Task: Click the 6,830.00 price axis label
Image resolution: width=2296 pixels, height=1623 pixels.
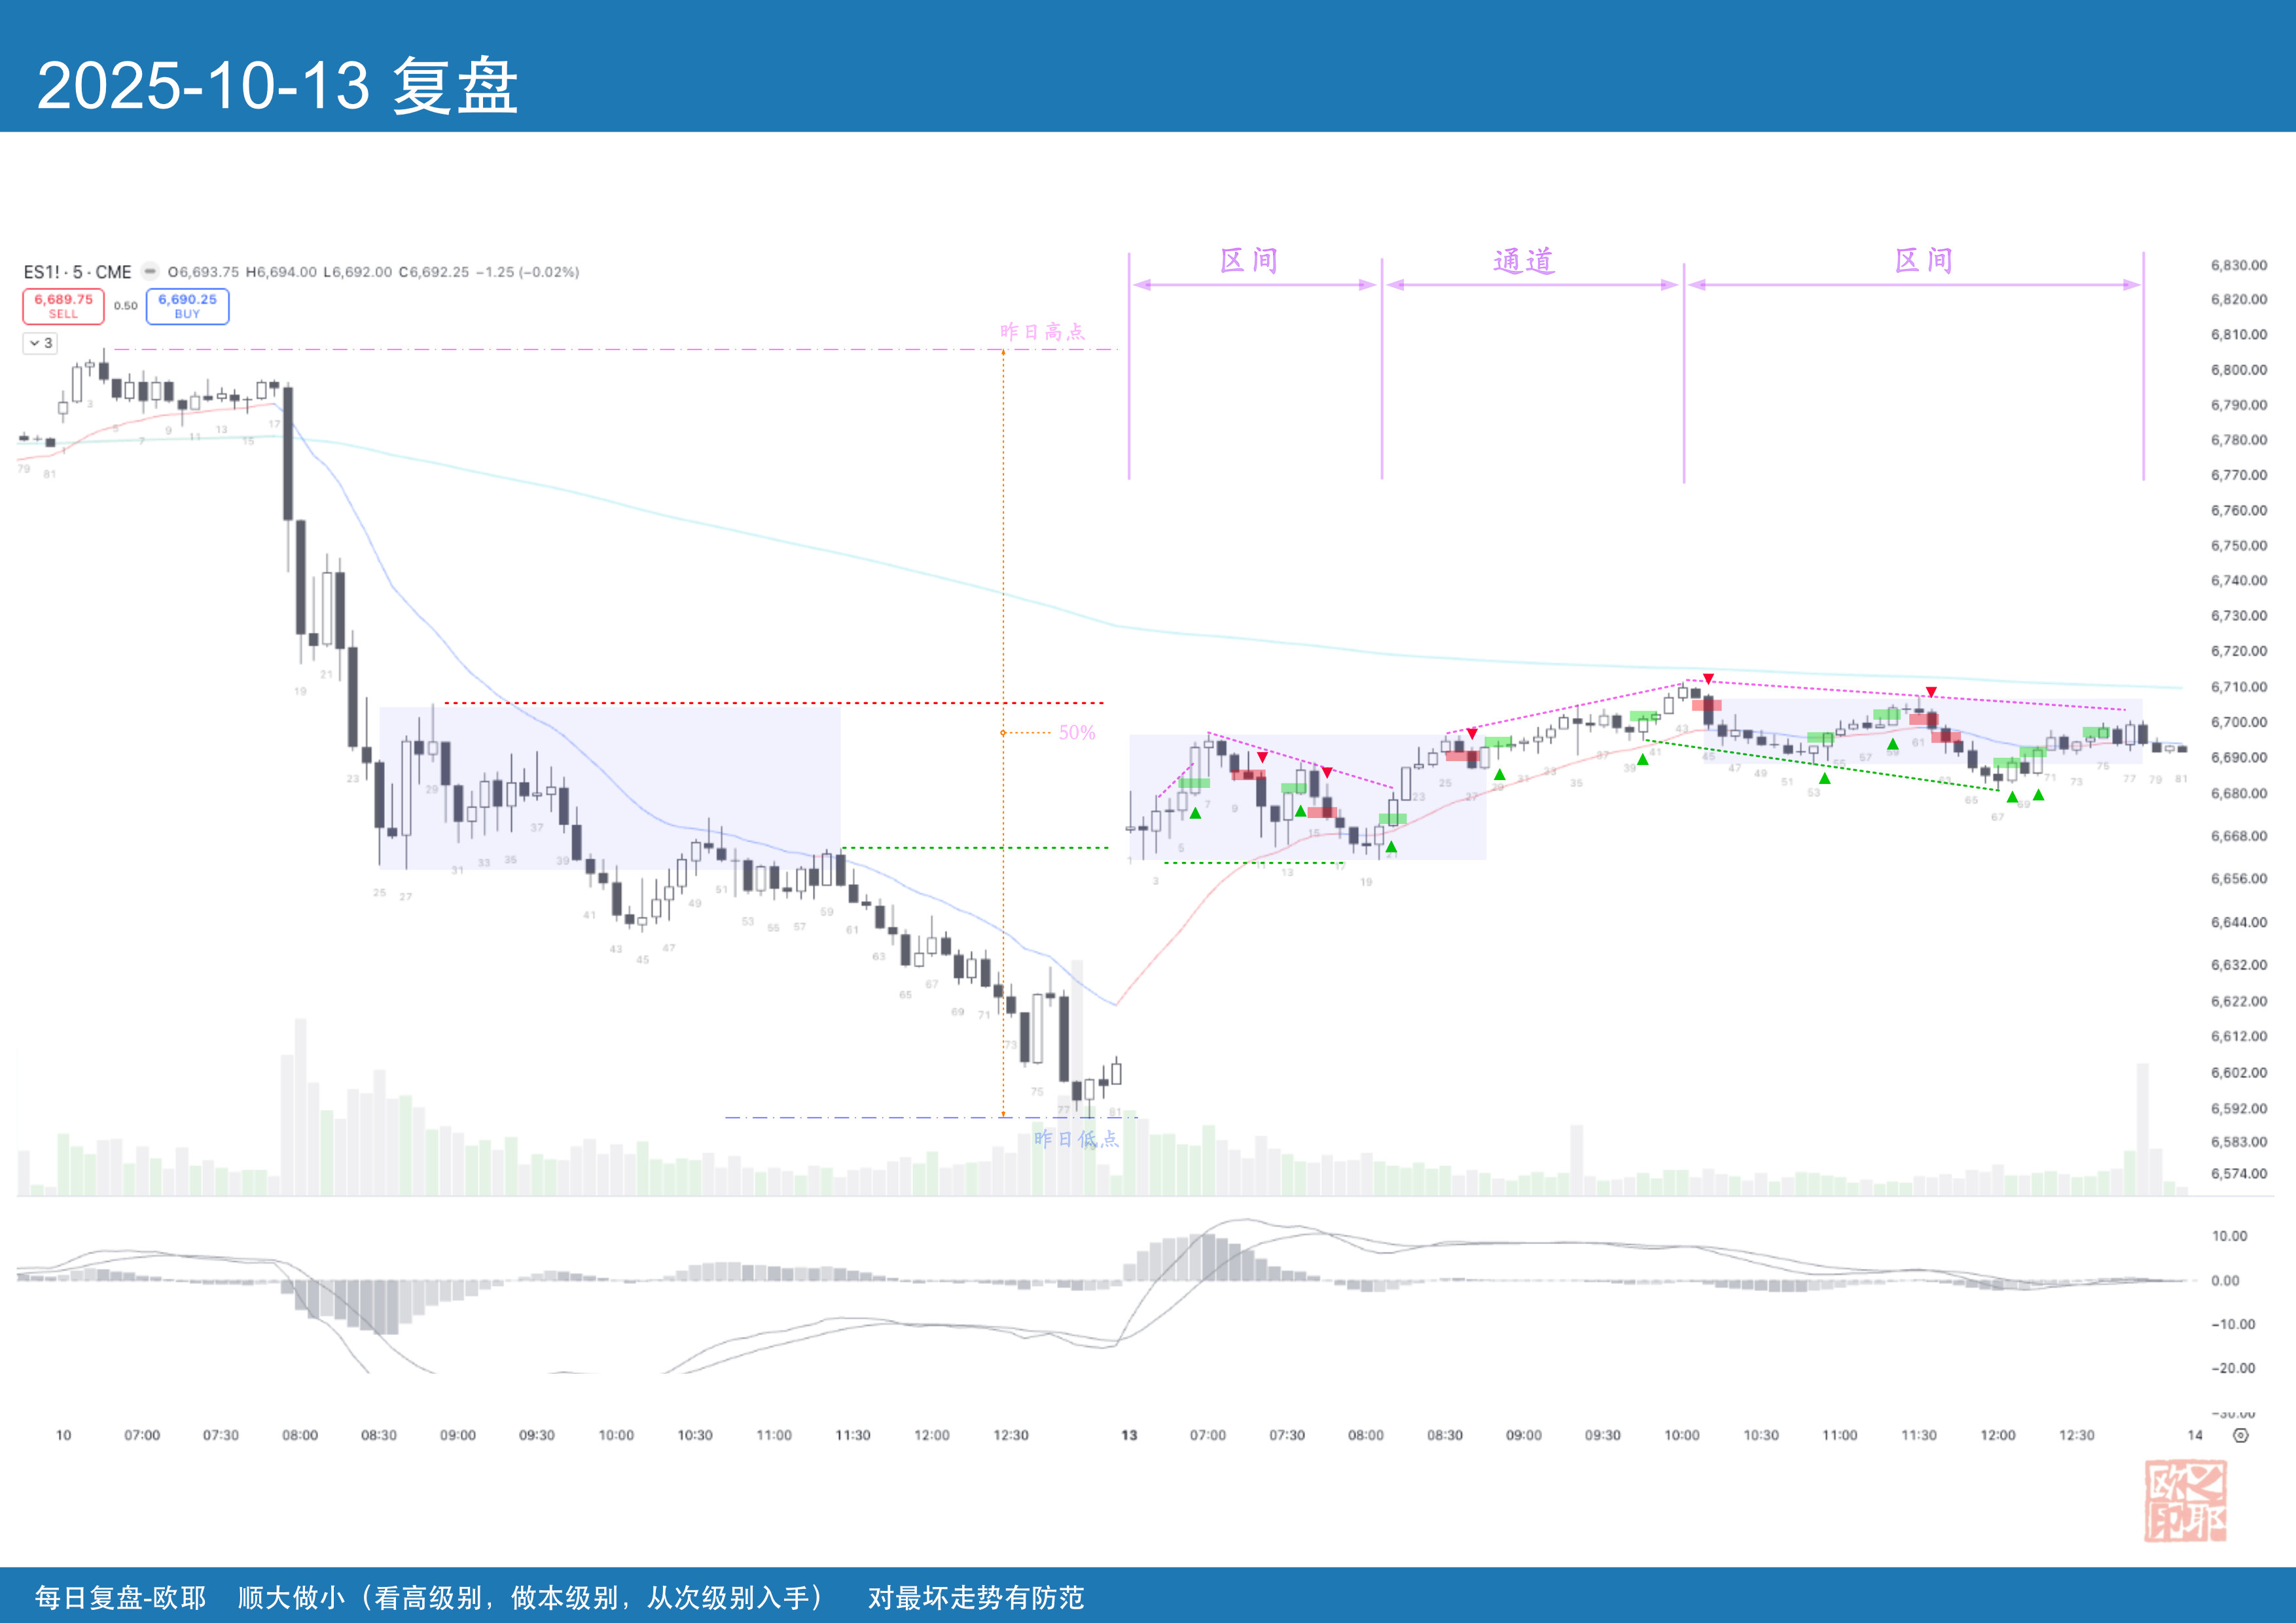Action: coord(2238,265)
